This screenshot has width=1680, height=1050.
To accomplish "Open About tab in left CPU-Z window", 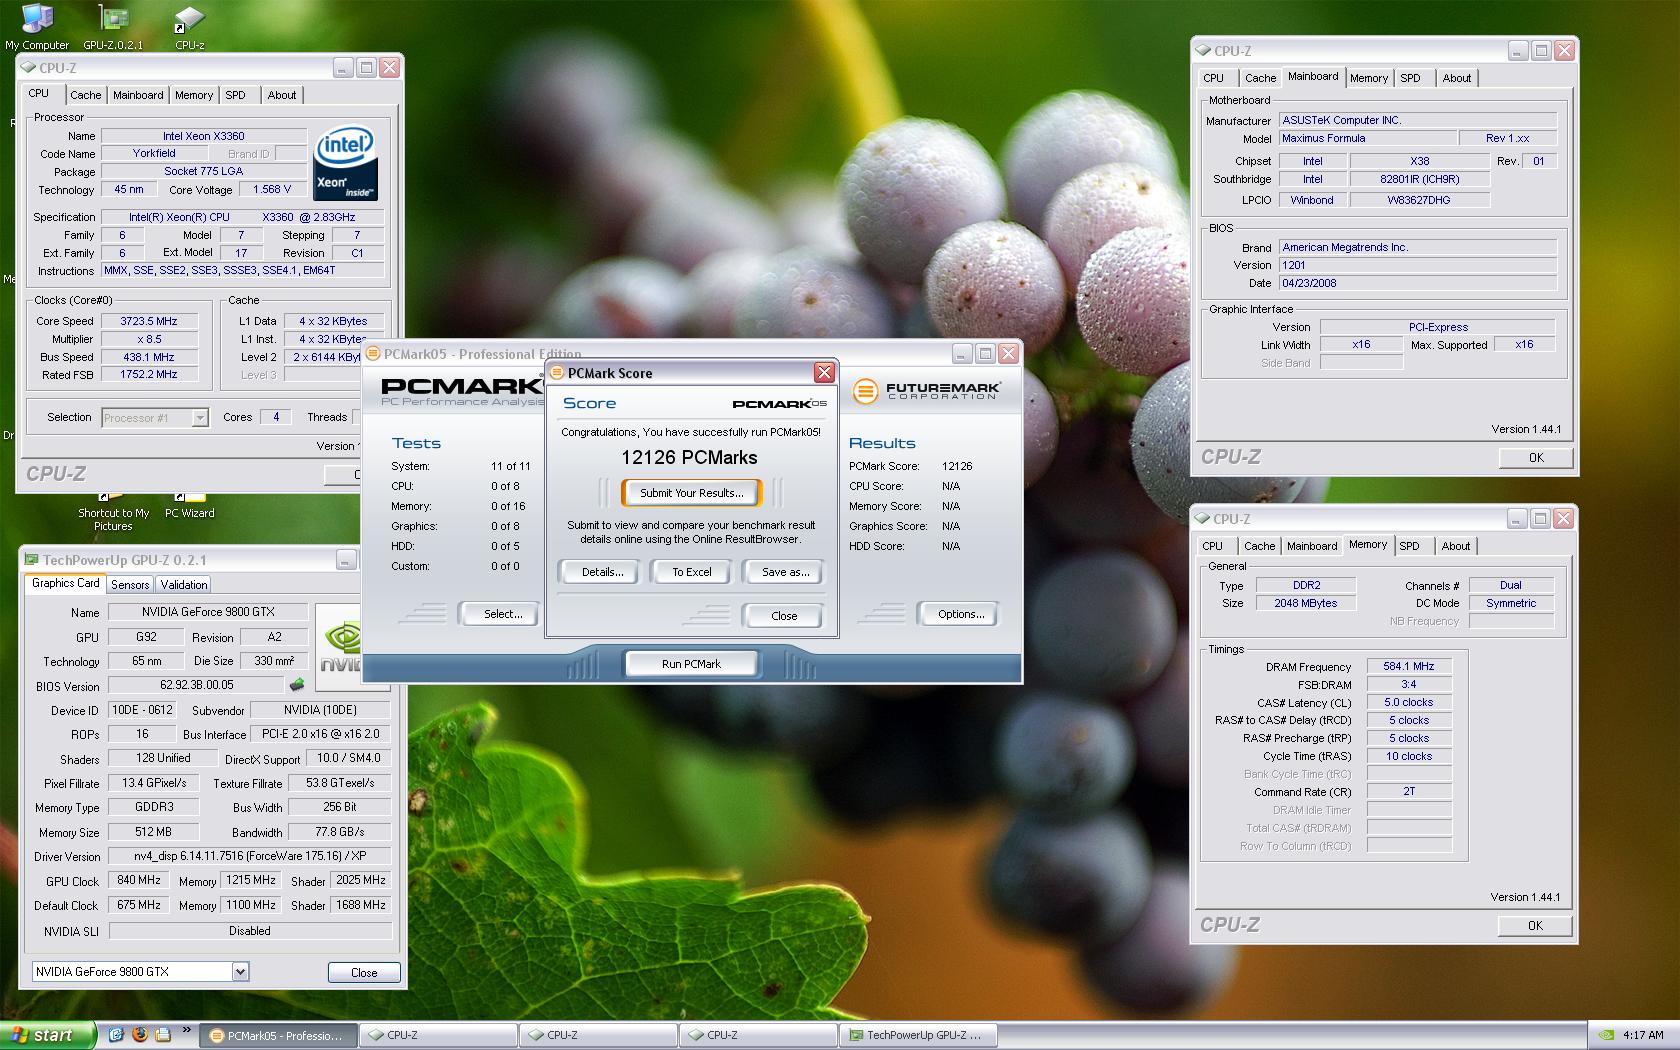I will [x=282, y=95].
